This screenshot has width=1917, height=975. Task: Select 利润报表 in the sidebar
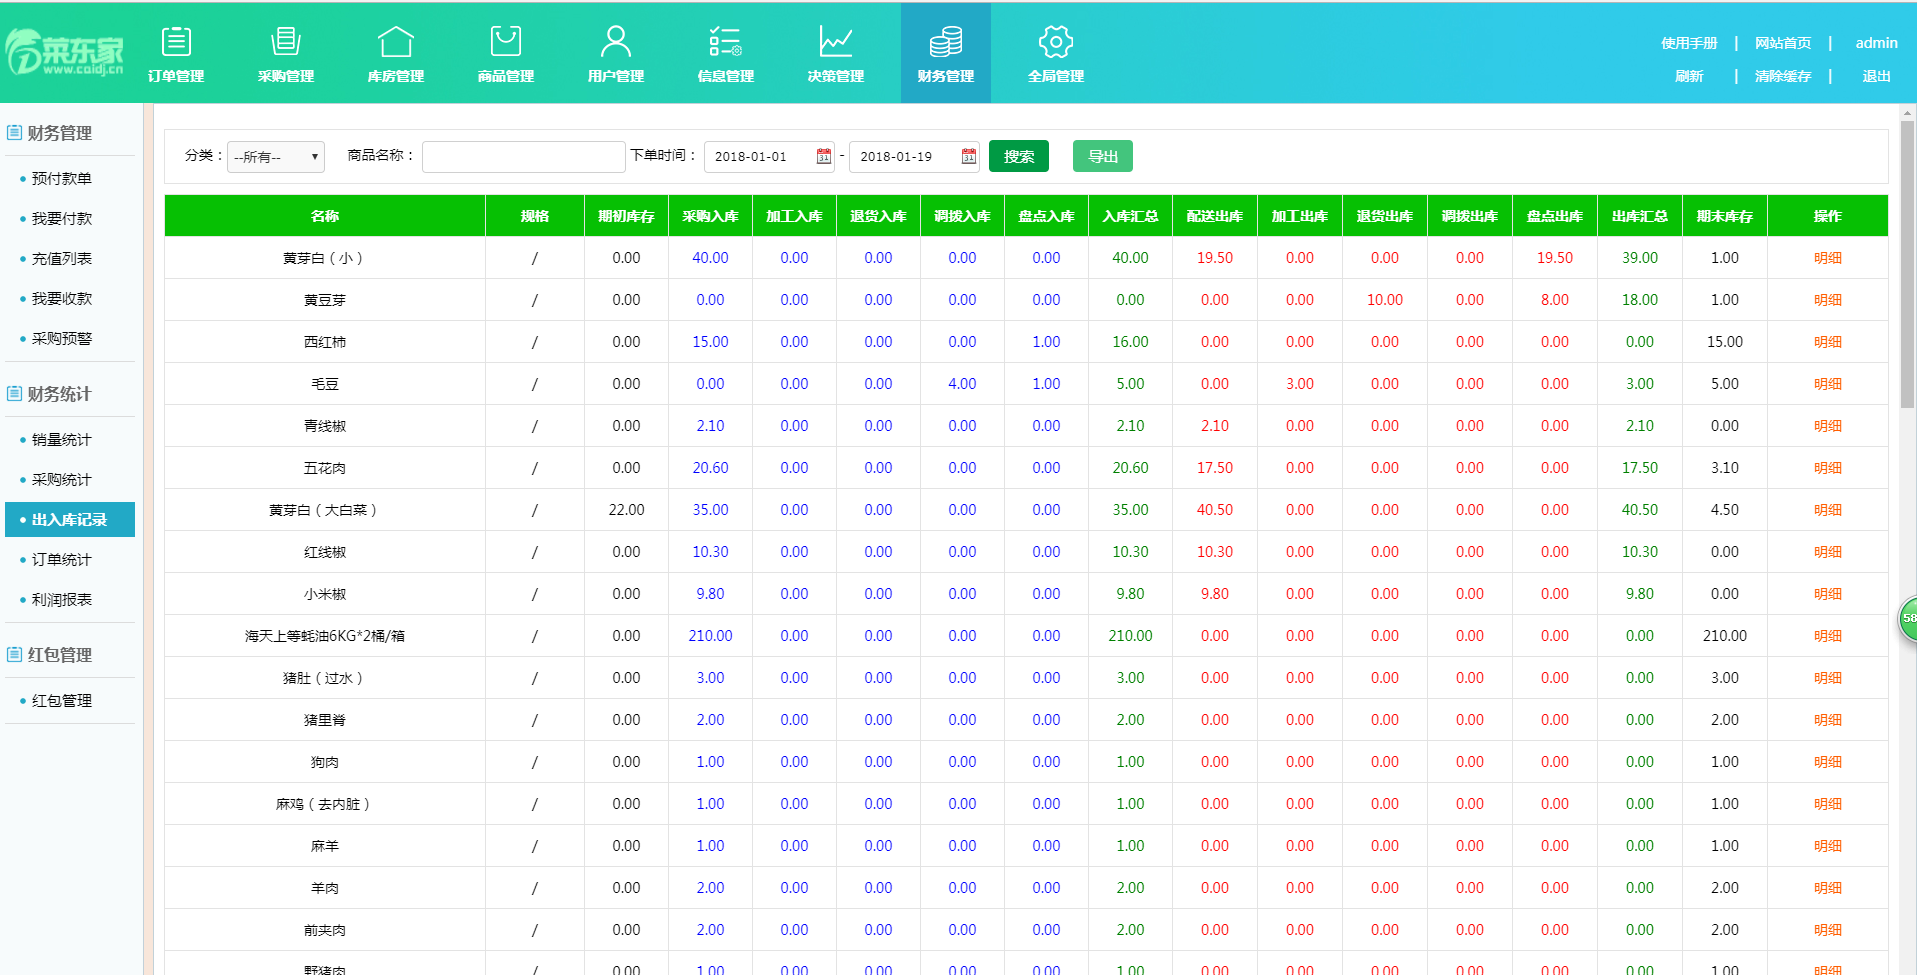click(62, 600)
